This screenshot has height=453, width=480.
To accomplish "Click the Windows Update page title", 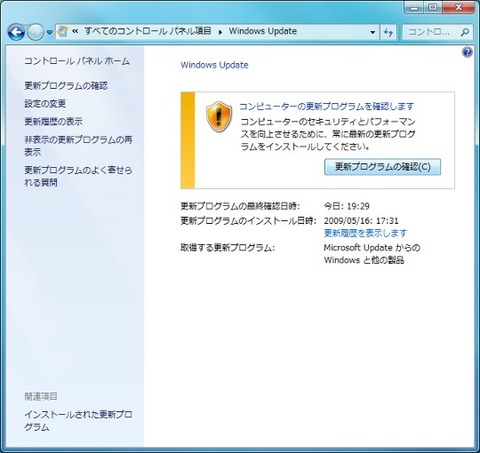I will click(214, 65).
